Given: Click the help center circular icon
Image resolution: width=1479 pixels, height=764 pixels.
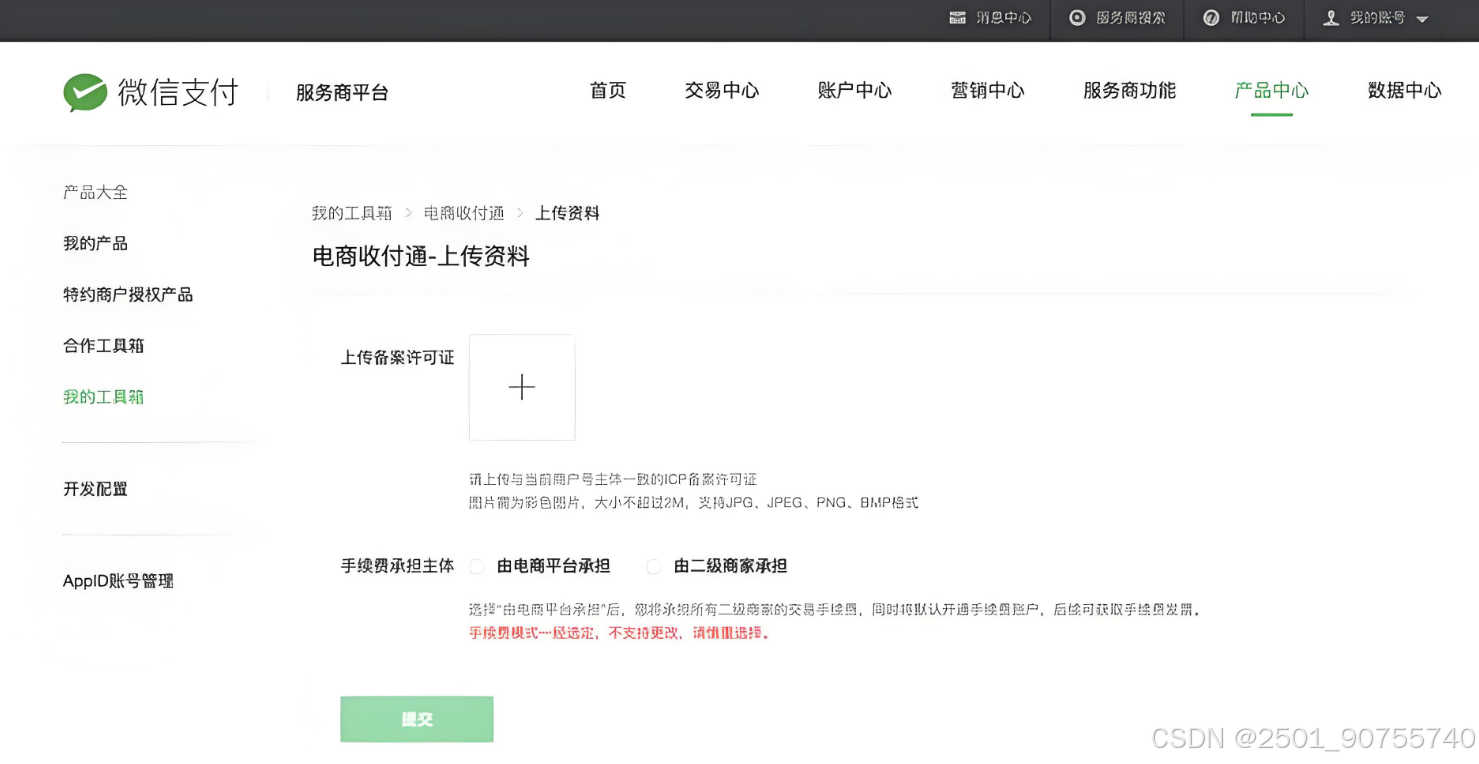Looking at the screenshot, I should click(1211, 18).
